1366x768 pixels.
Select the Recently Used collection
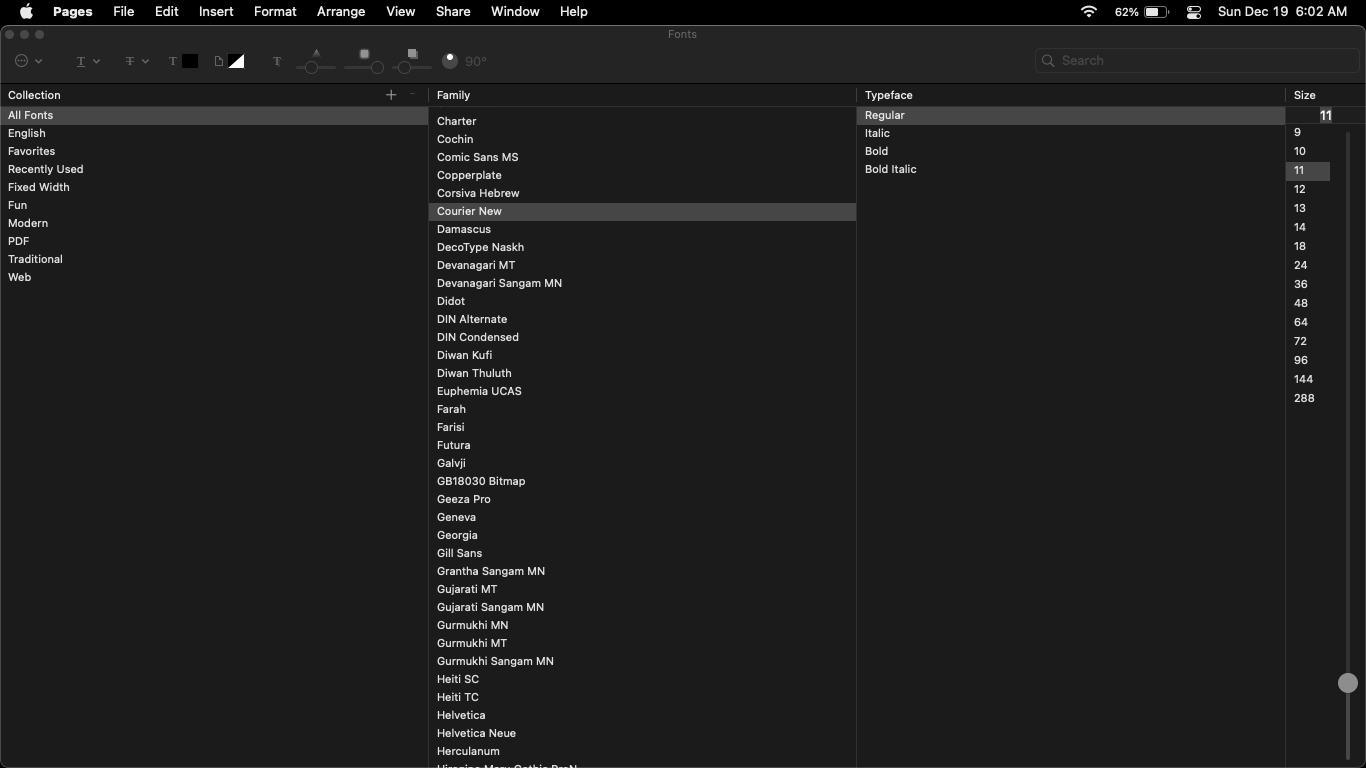coord(214,169)
